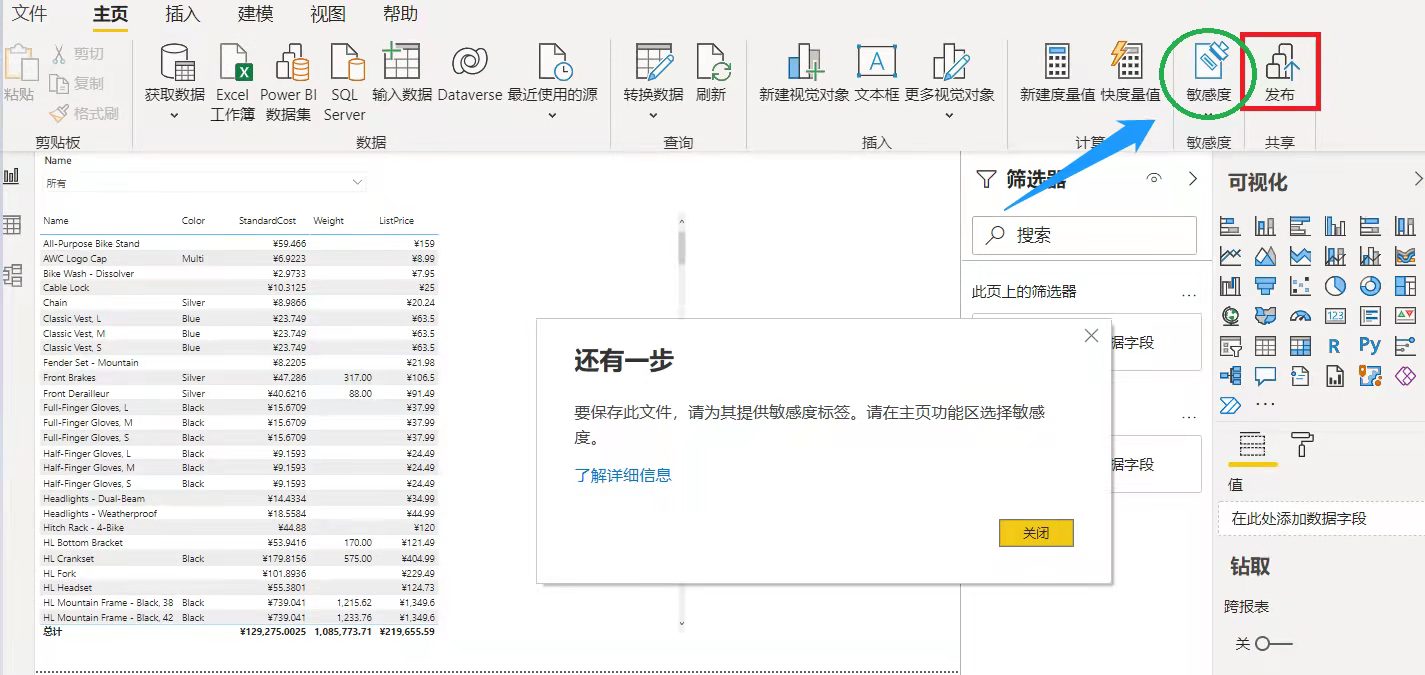
Task: Toggle the 跨报表 cross-report switch
Action: point(1274,644)
